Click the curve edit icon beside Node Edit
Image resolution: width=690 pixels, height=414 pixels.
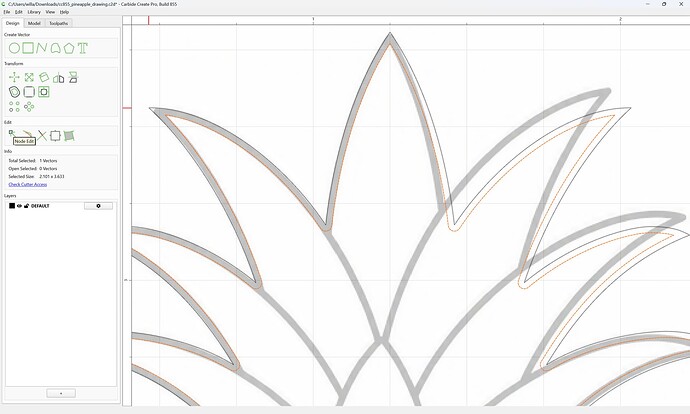pyautogui.click(x=28, y=133)
